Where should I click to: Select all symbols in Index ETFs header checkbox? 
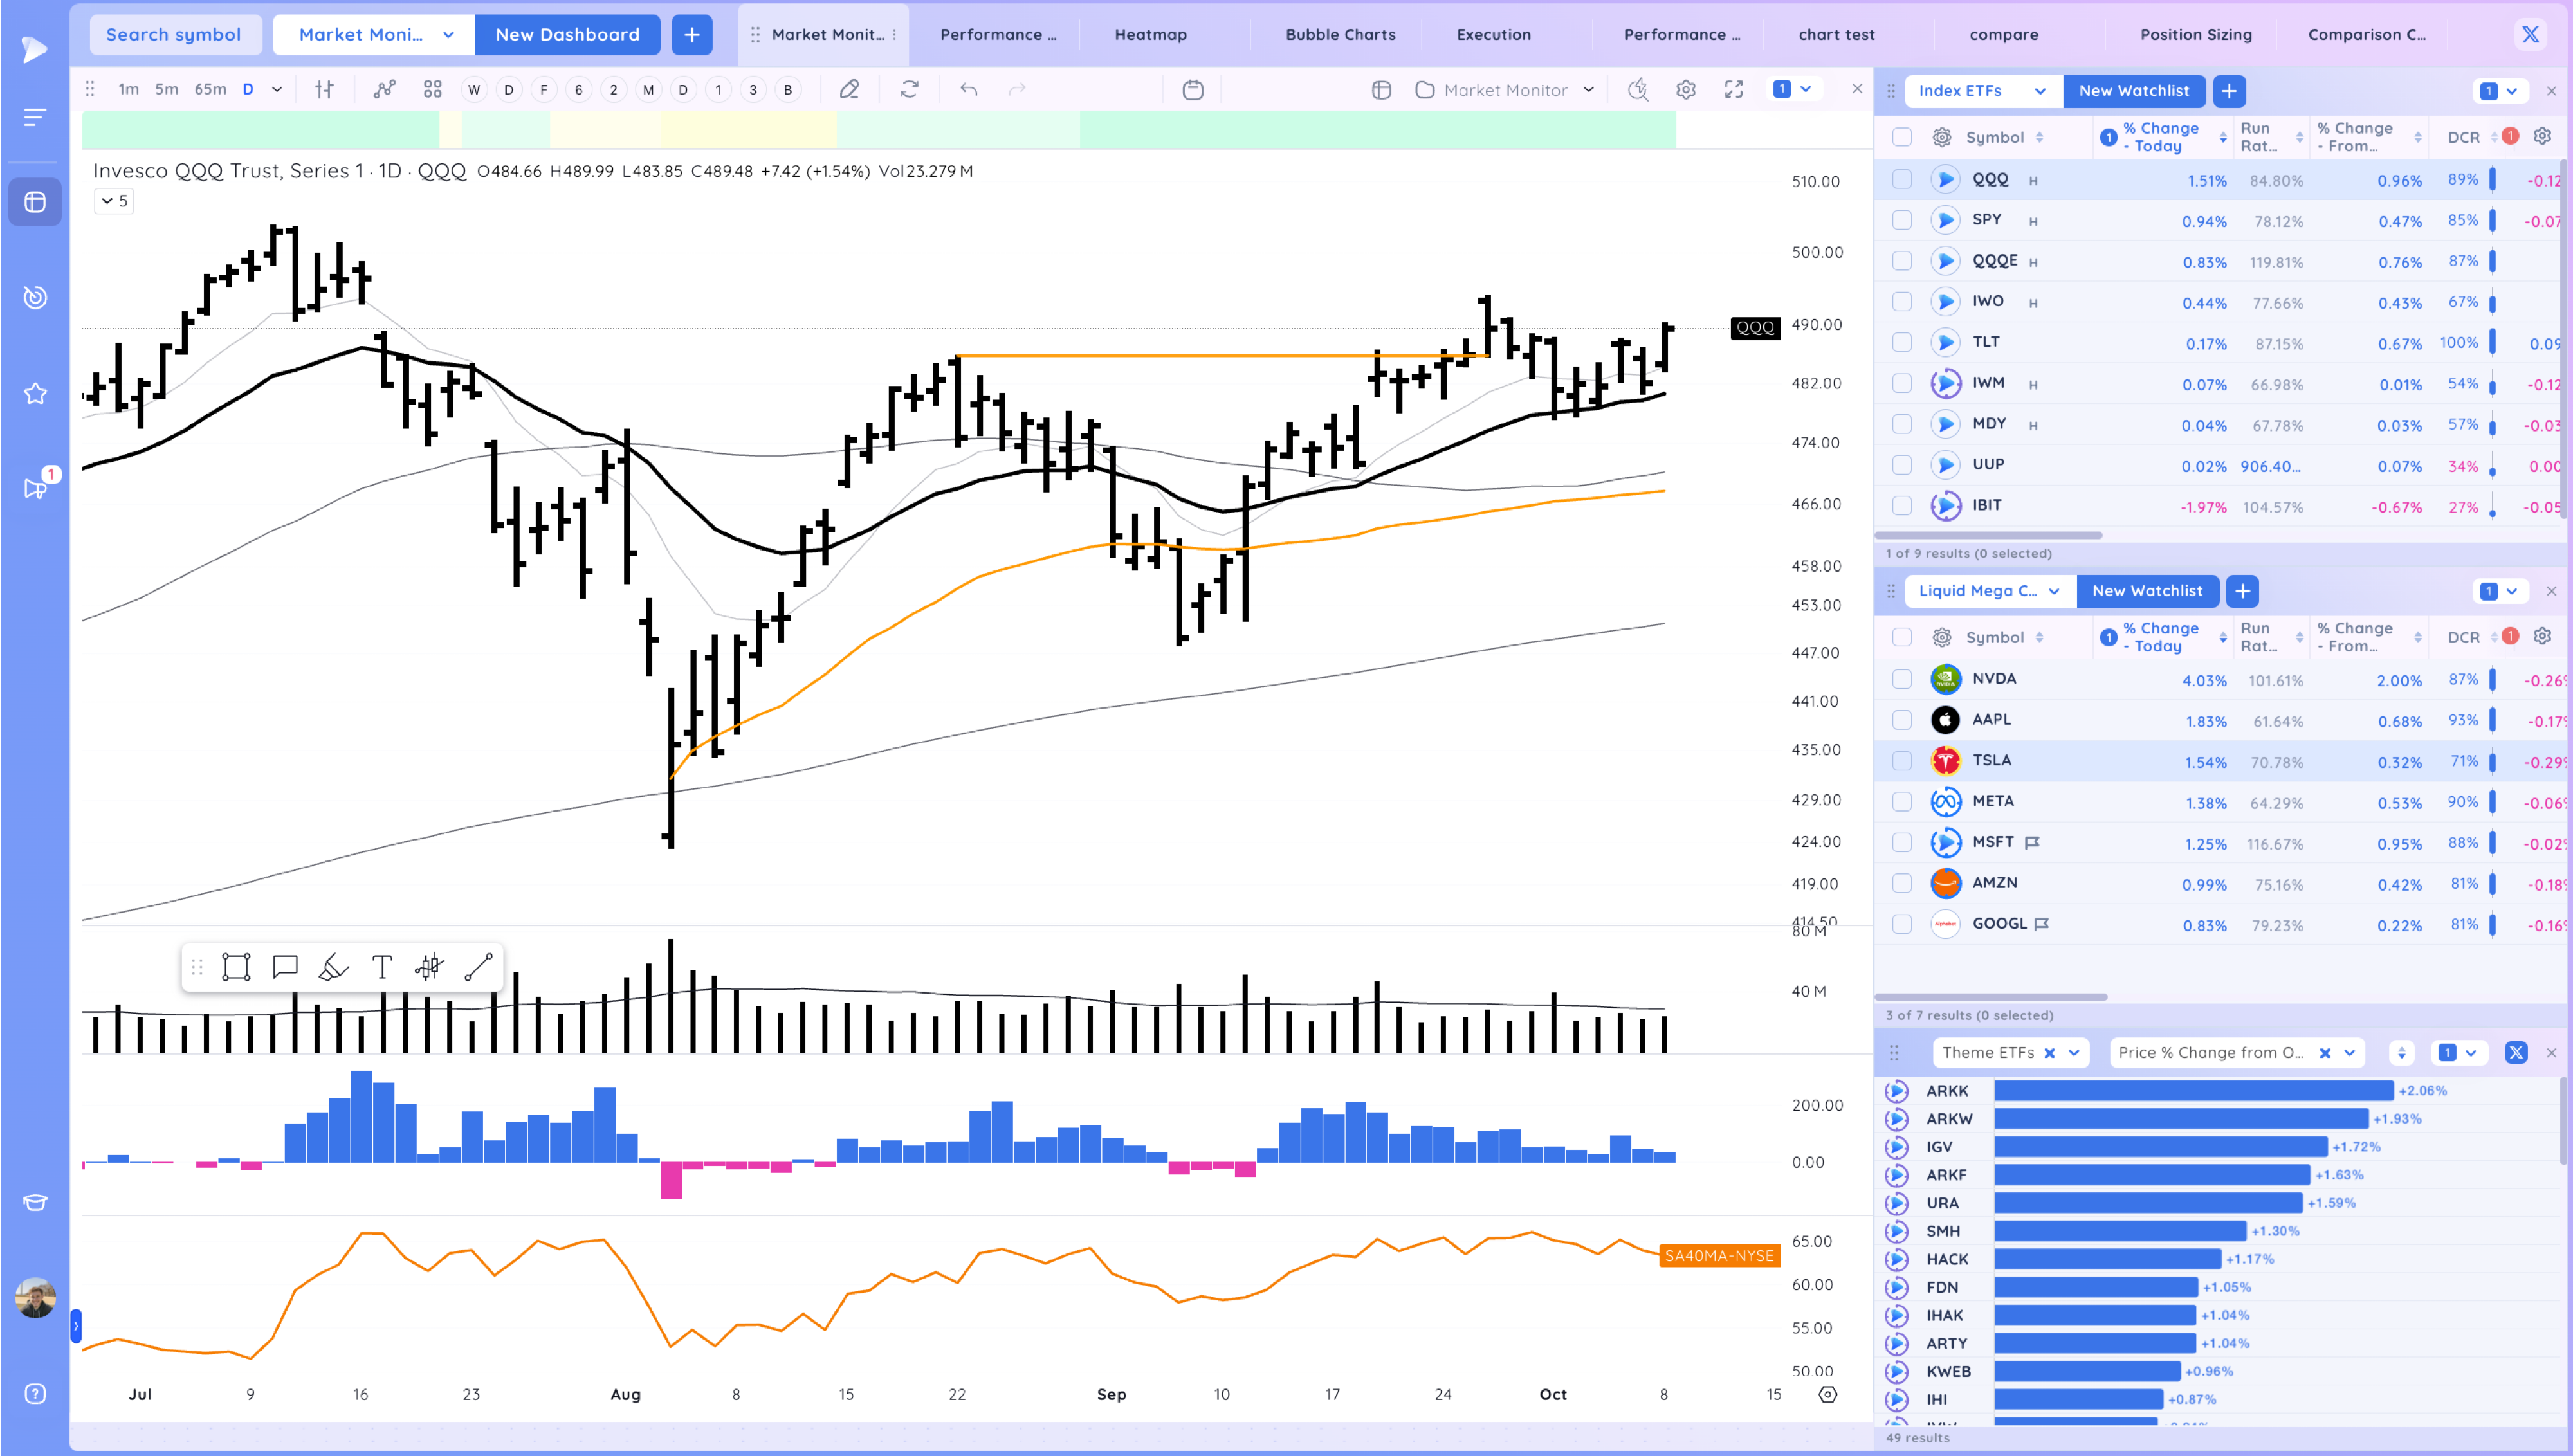tap(1902, 137)
